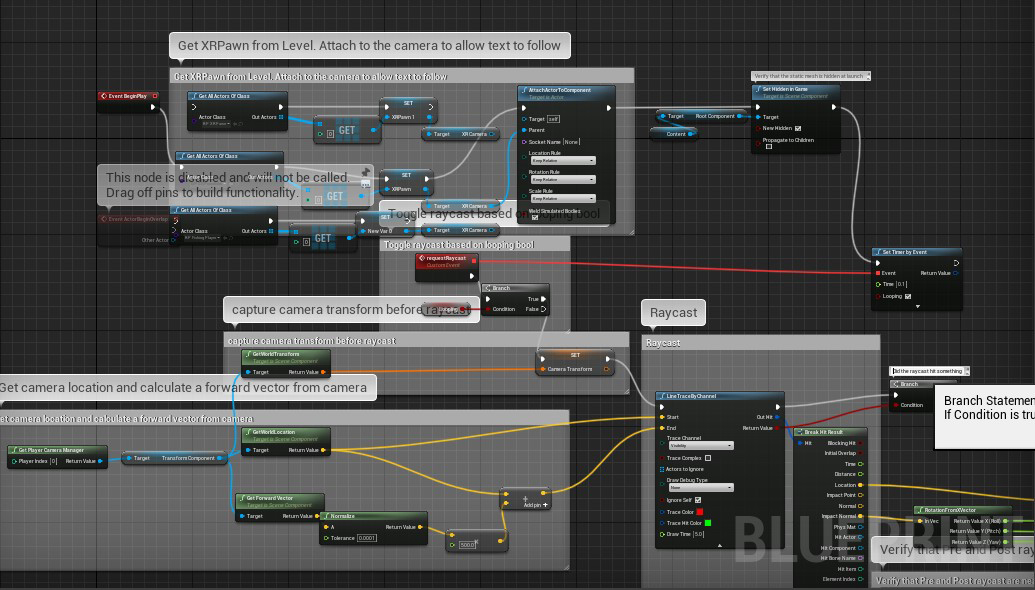The width and height of the screenshot is (1035, 590).
Task: Collapse LineTraceByChannel advanced pins arrow
Action: (719, 545)
